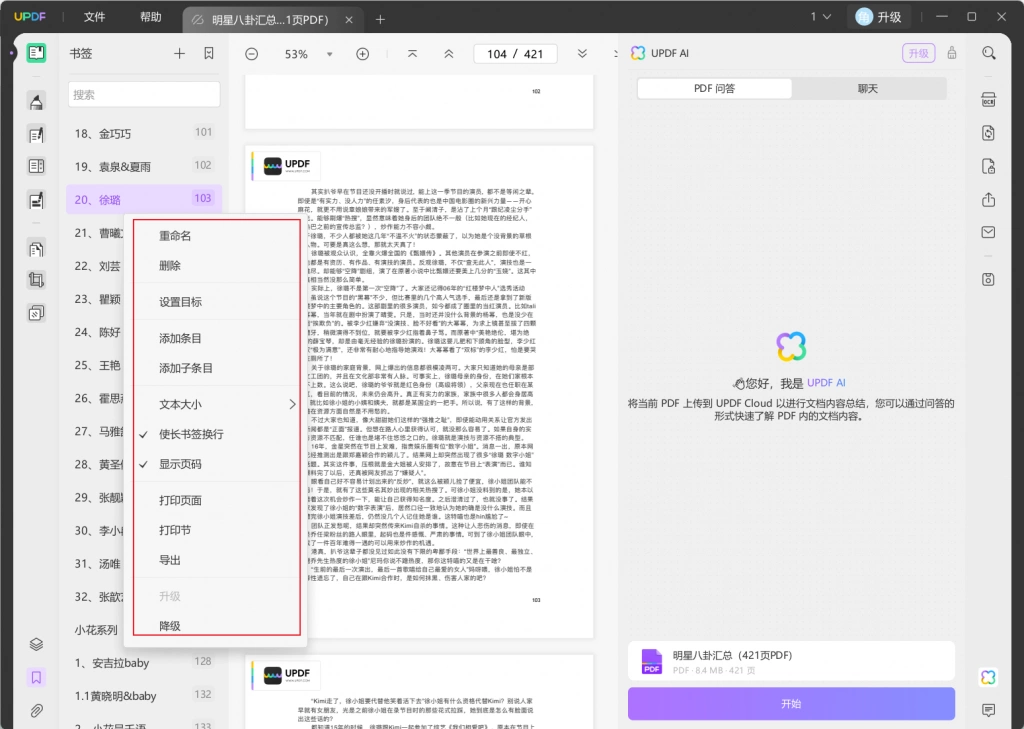1024x729 pixels.
Task: Open the edit PDF tool in sidebar
Action: (x=36, y=135)
